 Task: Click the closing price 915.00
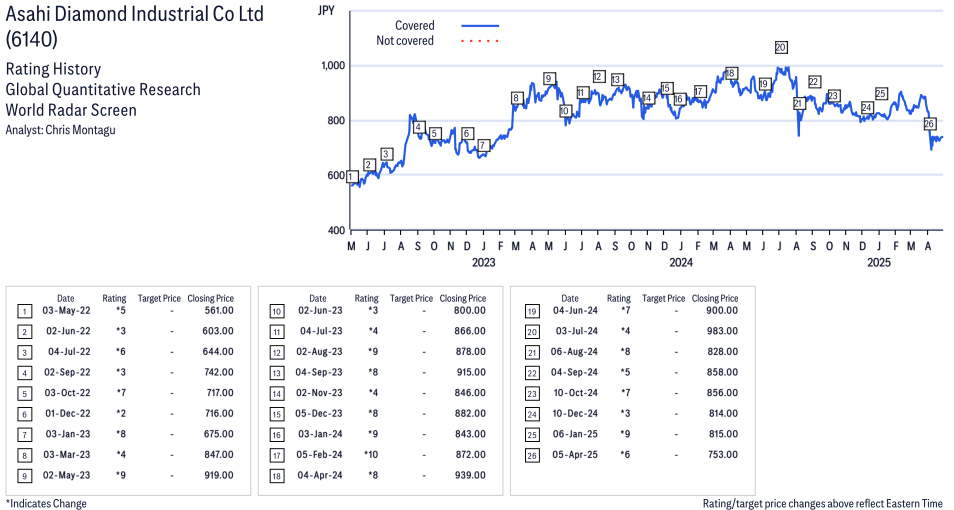pyautogui.click(x=471, y=372)
